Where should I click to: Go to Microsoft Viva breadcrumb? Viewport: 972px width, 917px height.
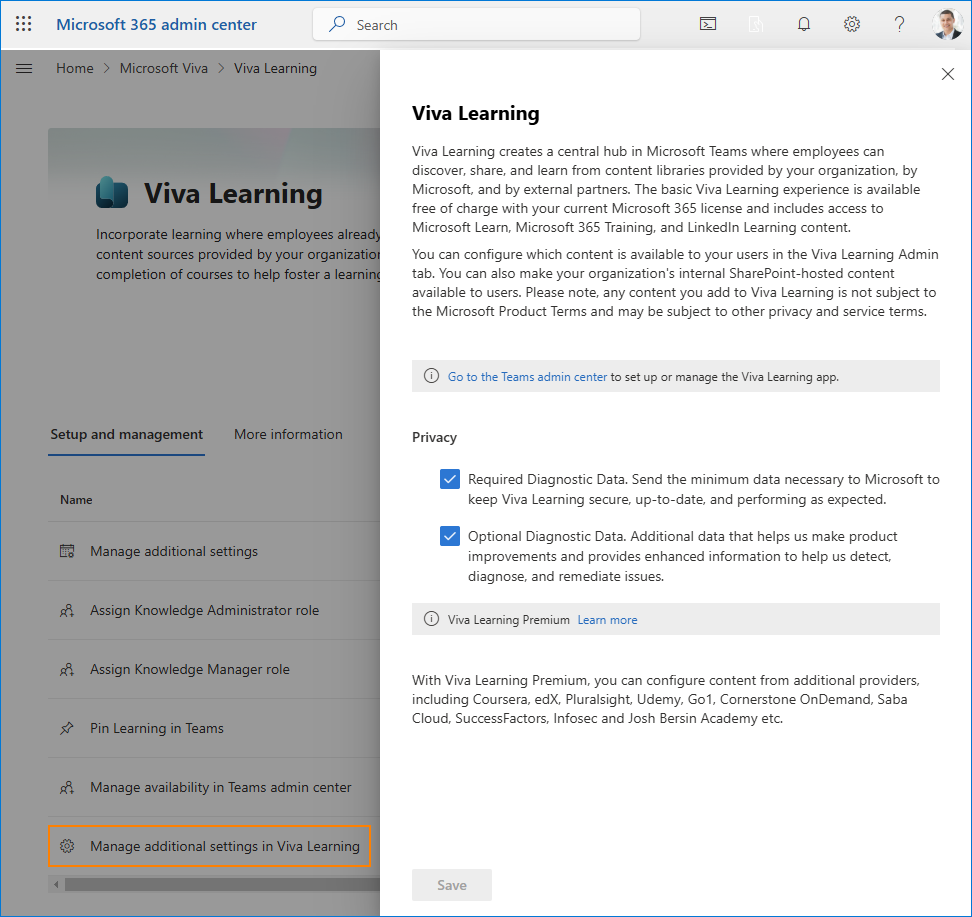pos(164,68)
